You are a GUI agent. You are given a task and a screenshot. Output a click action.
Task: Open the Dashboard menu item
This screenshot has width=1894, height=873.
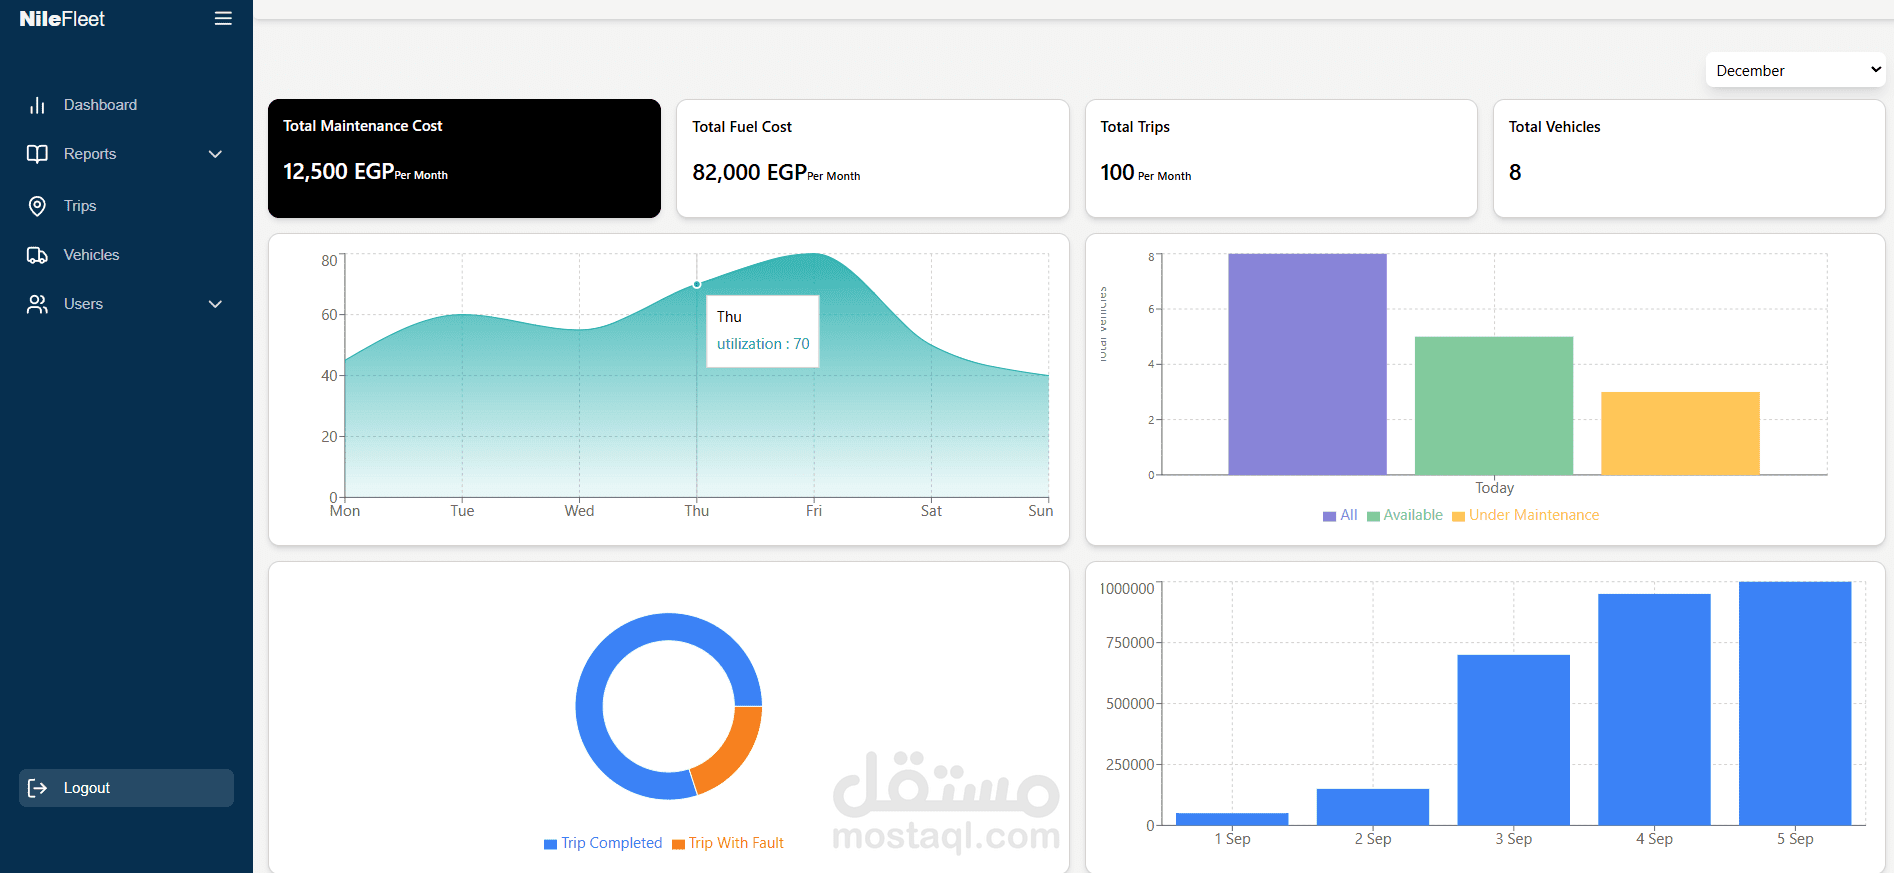[x=126, y=105]
